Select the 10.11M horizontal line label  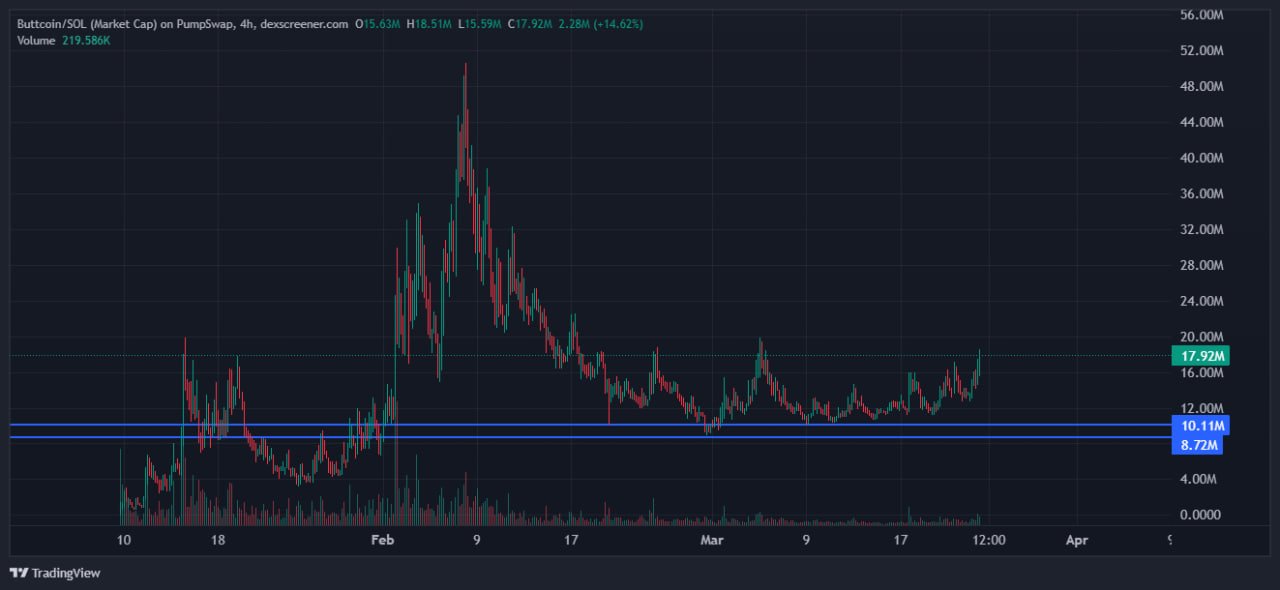(x=1199, y=427)
